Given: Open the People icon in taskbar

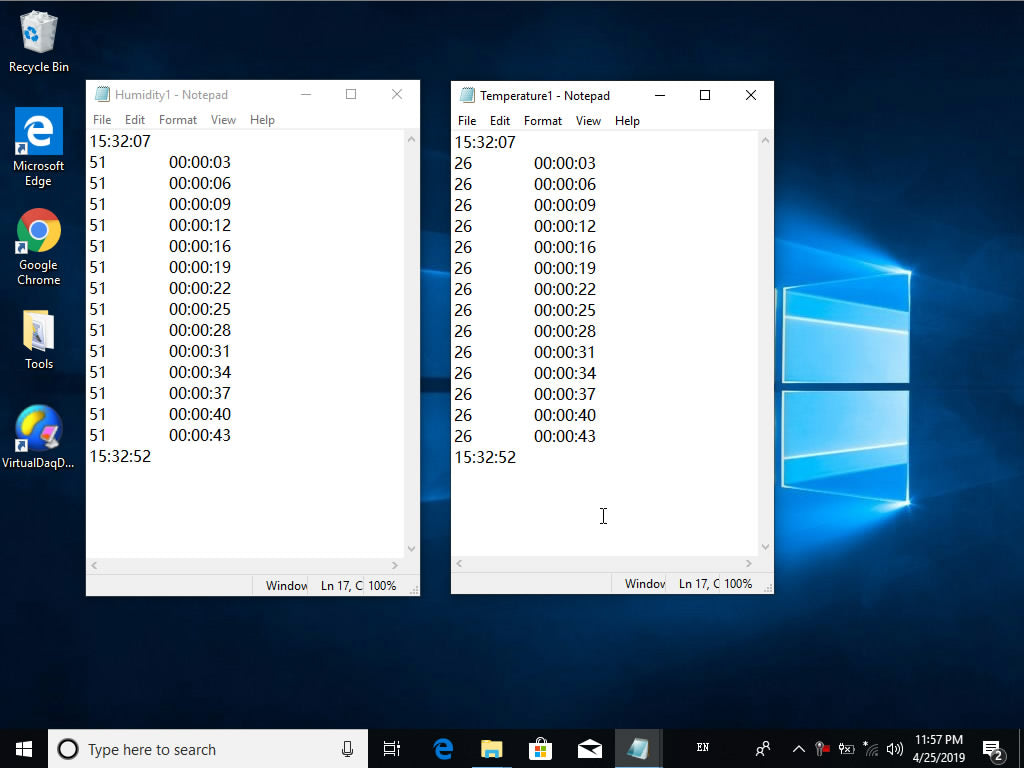Looking at the screenshot, I should tap(762, 748).
